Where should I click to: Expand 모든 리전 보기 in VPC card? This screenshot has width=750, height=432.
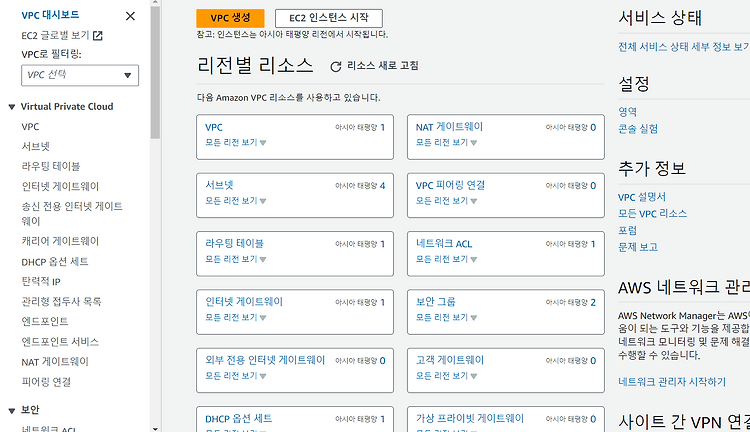(x=235, y=143)
